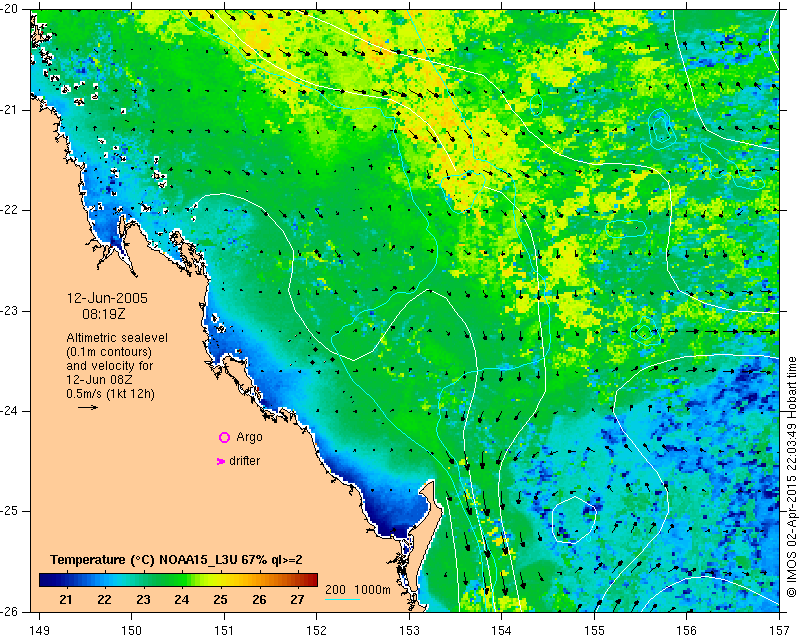Click colorbar tick label '21'
The image size is (800, 640).
tap(65, 600)
